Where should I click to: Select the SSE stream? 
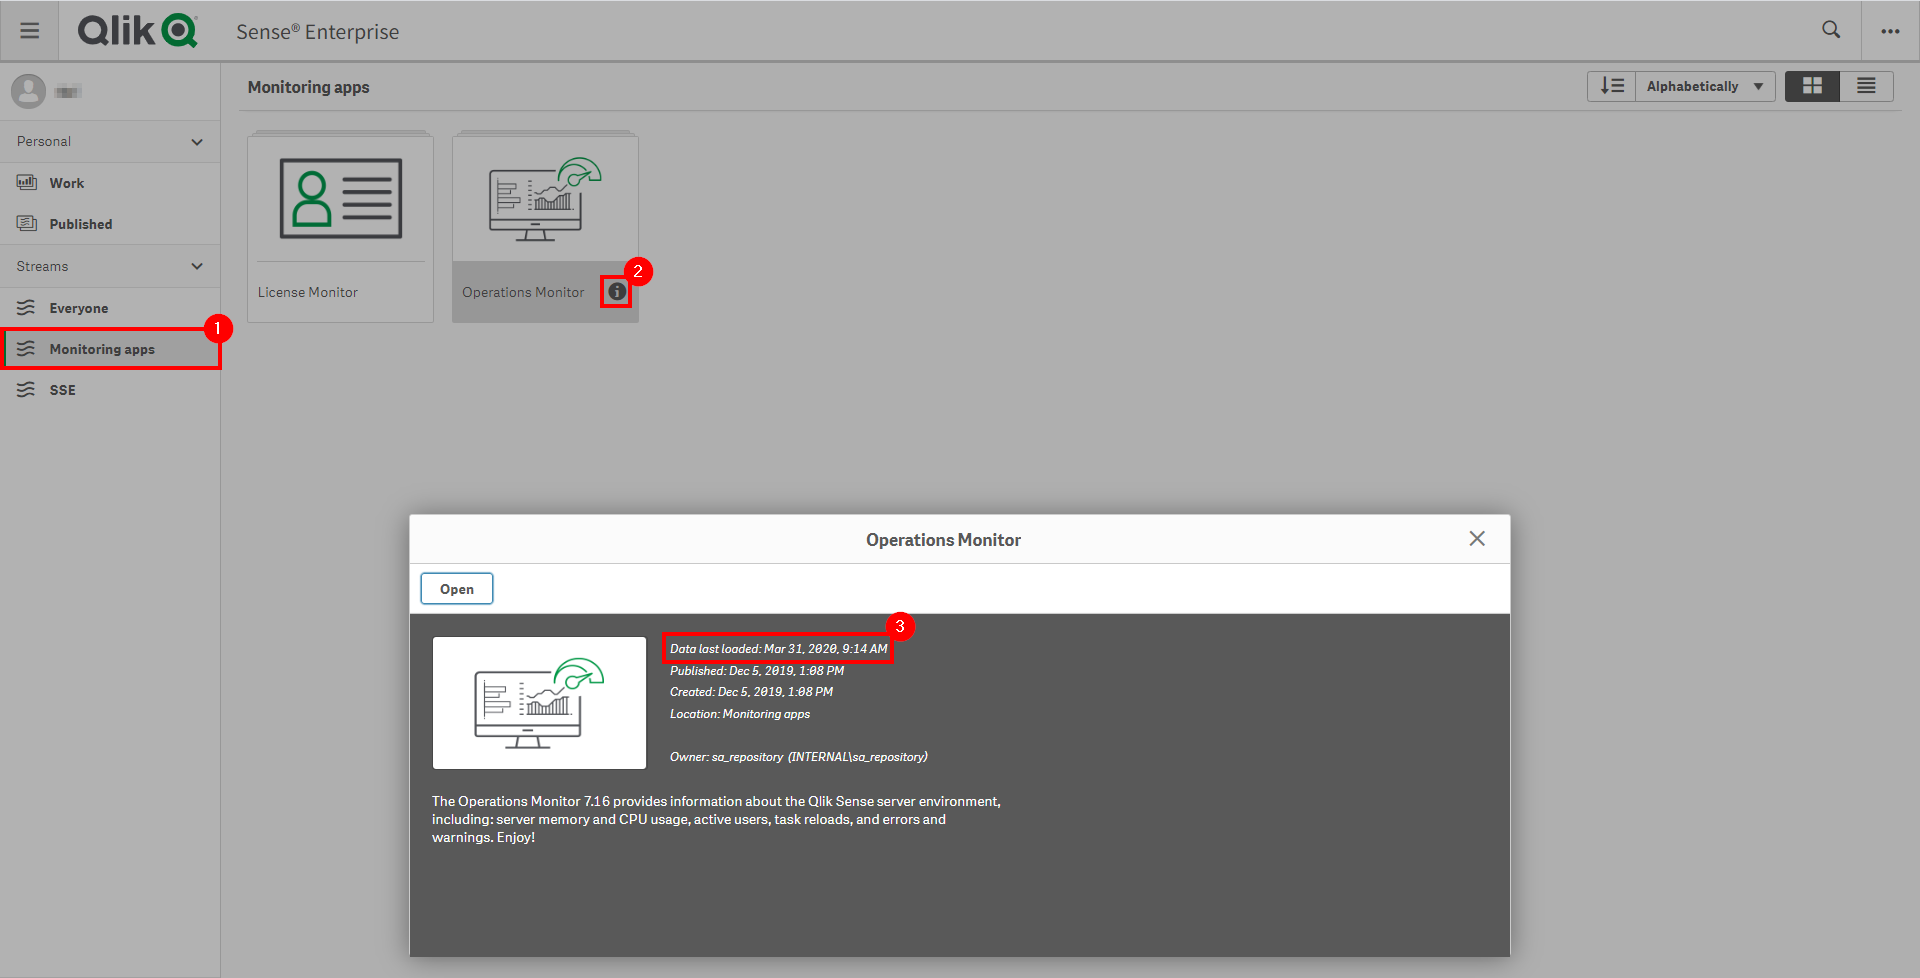(x=62, y=389)
